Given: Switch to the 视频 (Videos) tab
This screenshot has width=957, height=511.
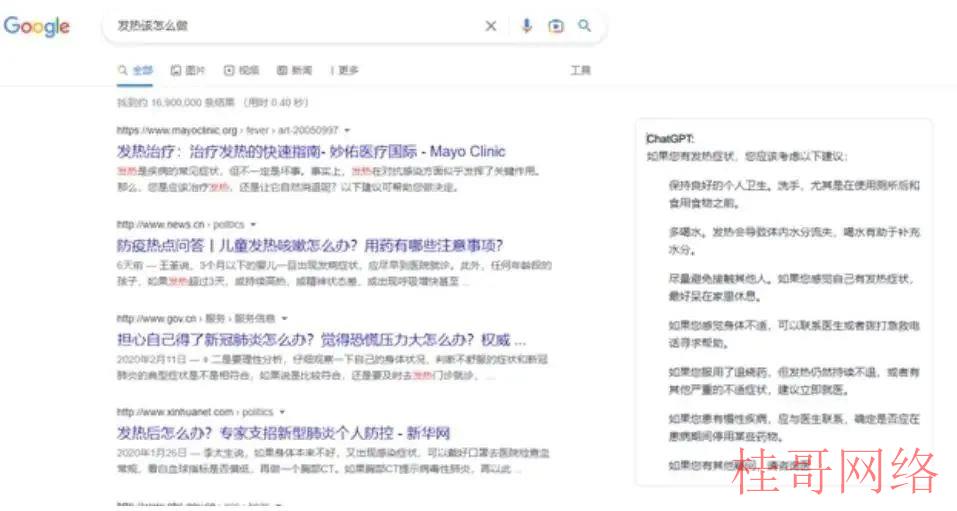Looking at the screenshot, I should (242, 70).
